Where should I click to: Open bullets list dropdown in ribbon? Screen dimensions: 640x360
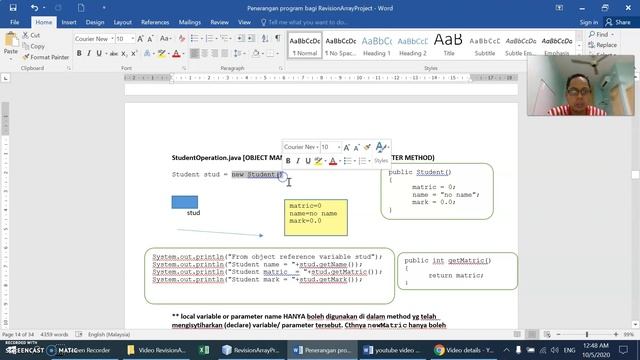click(202, 38)
